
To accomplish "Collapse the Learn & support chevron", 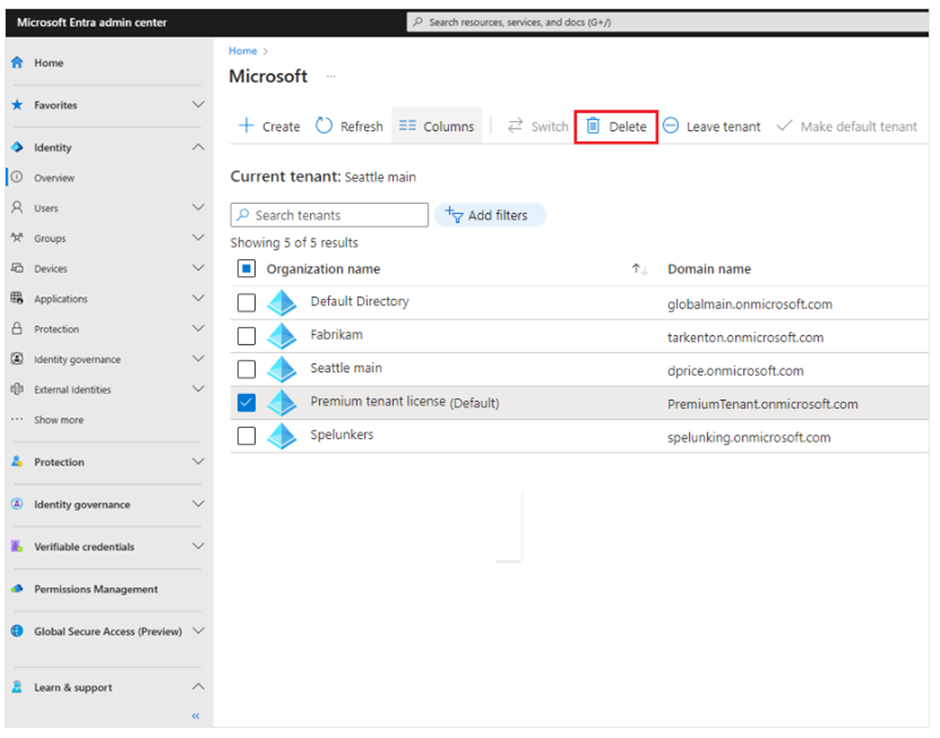I will pyautogui.click(x=198, y=686).
